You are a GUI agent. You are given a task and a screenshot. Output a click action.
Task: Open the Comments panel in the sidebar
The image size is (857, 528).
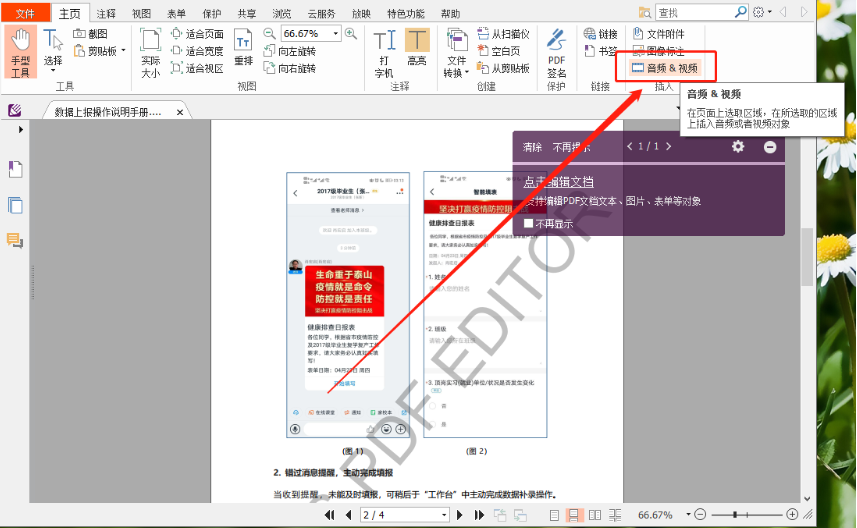click(x=15, y=240)
